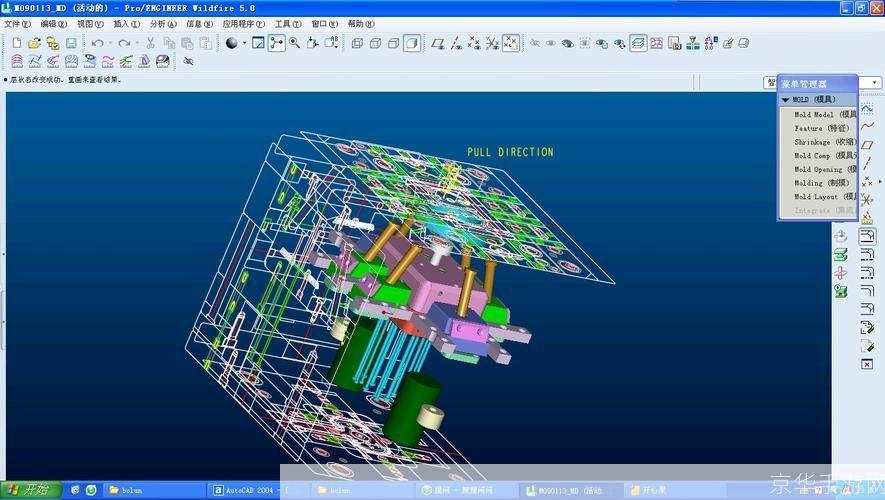This screenshot has height=500, width=885.
Task: Select the Zoom In magnifier icon
Action: [x=296, y=43]
